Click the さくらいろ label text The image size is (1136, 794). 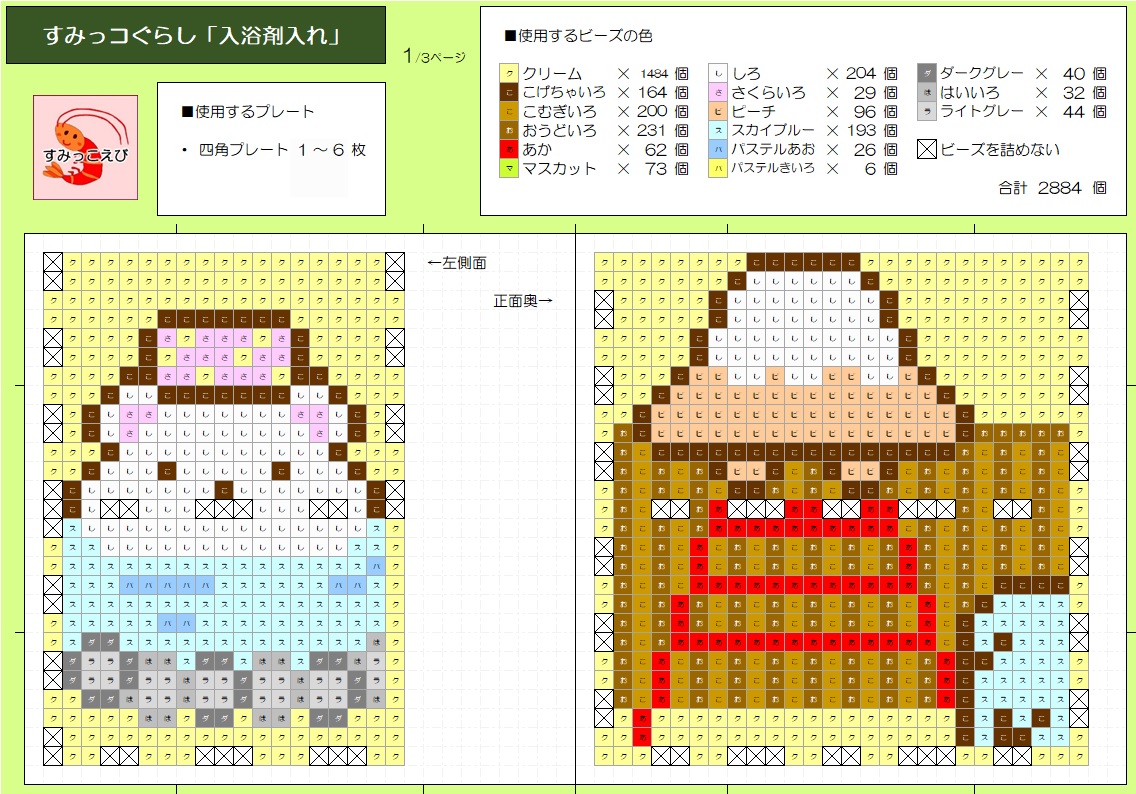(769, 92)
